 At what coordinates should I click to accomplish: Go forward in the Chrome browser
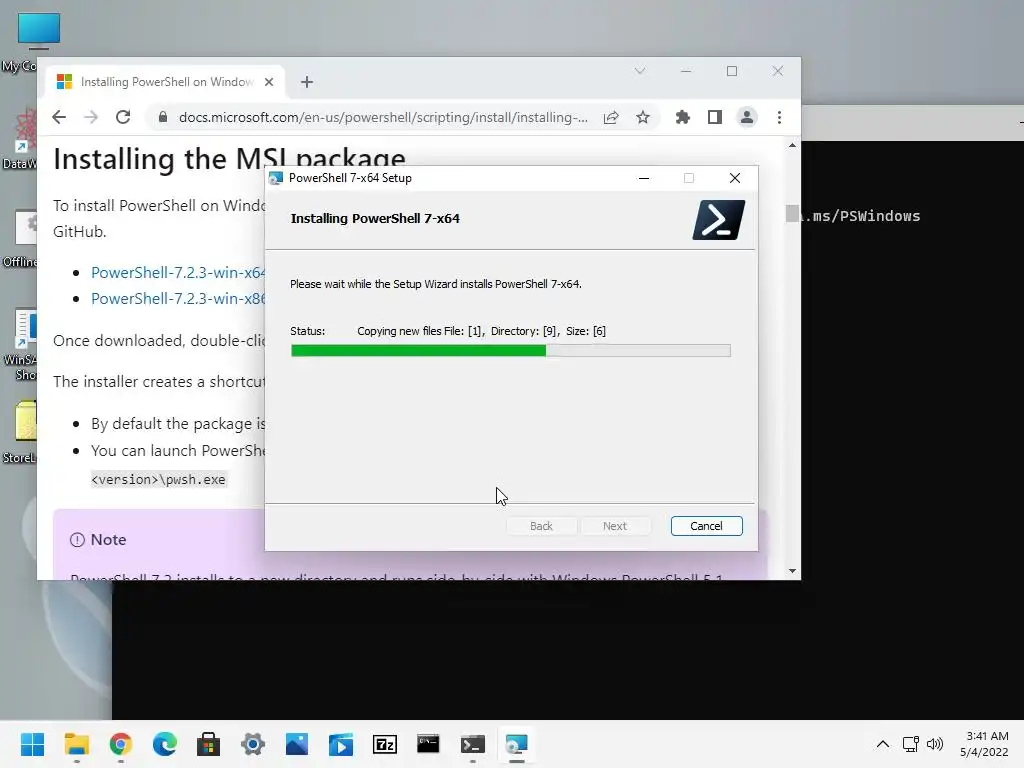[91, 118]
